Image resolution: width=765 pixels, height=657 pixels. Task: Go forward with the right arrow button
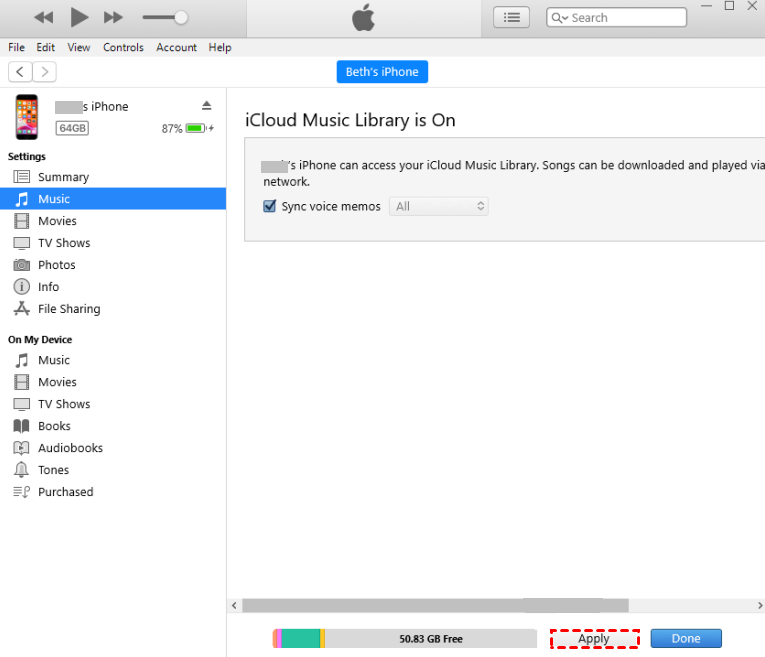coord(44,72)
